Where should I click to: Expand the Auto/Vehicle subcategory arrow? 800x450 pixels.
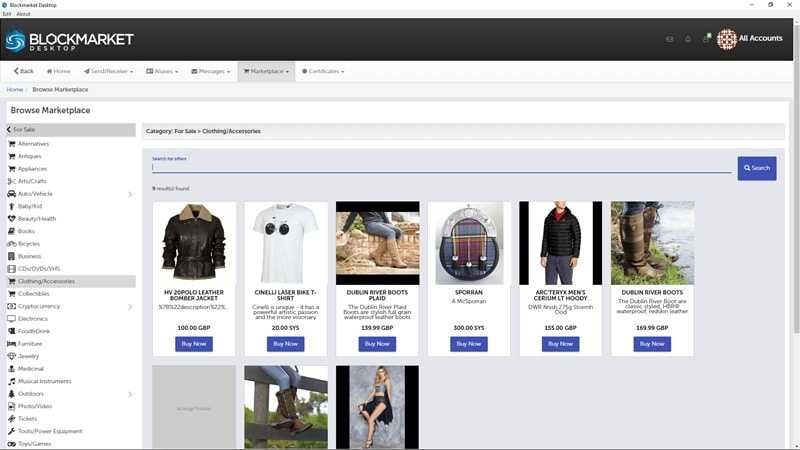129,194
